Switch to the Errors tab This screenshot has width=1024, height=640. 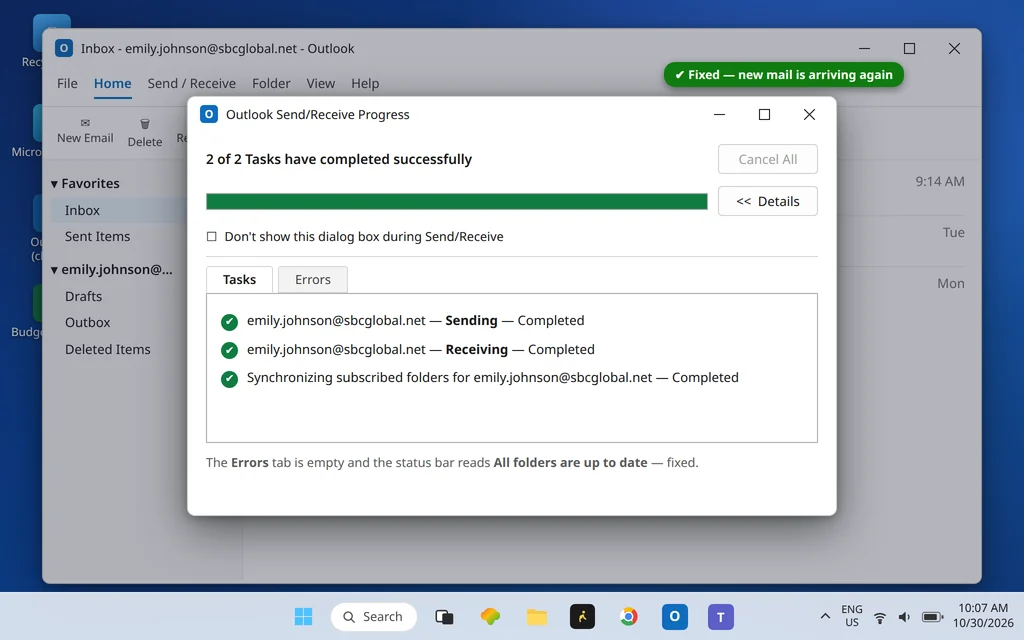point(313,280)
